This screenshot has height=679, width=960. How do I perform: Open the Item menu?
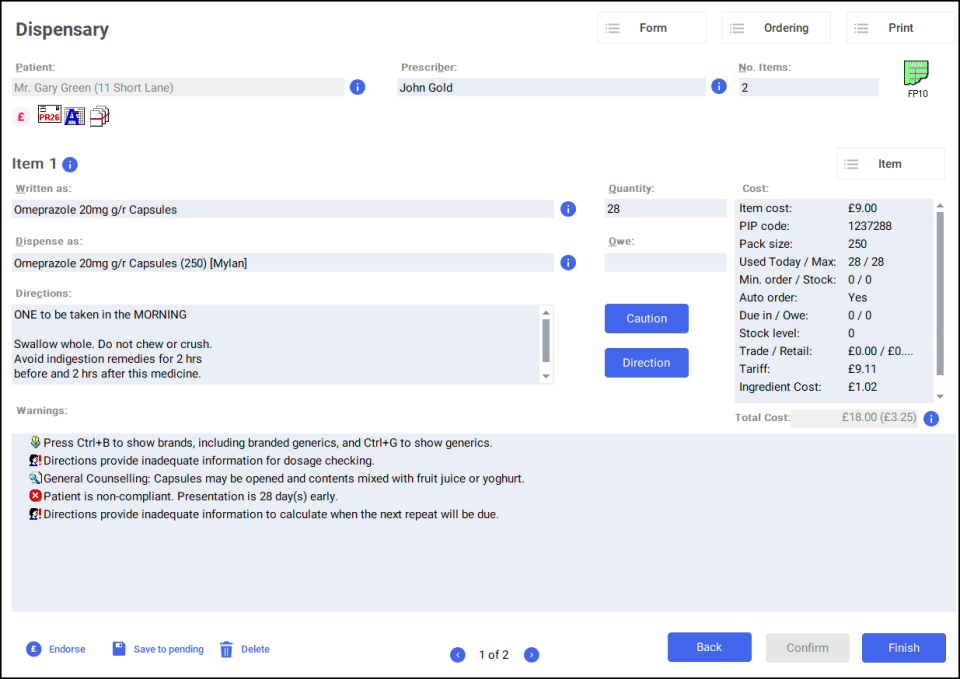pyautogui.click(x=889, y=164)
